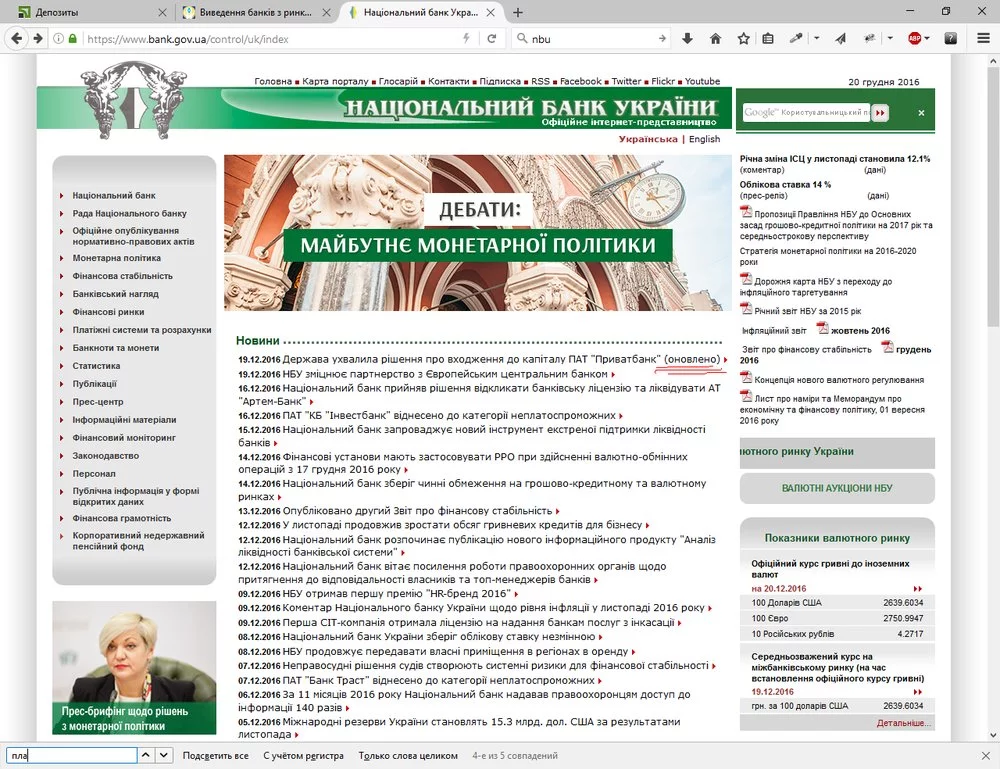
Task: Expand details arrows beside 19.12.2016 interbank rate
Action: coord(918,692)
